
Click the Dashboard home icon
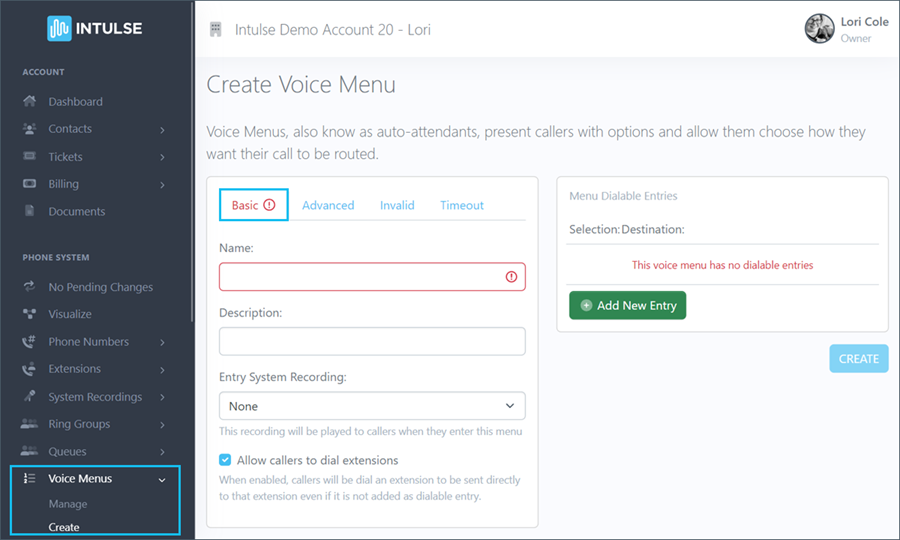point(30,101)
